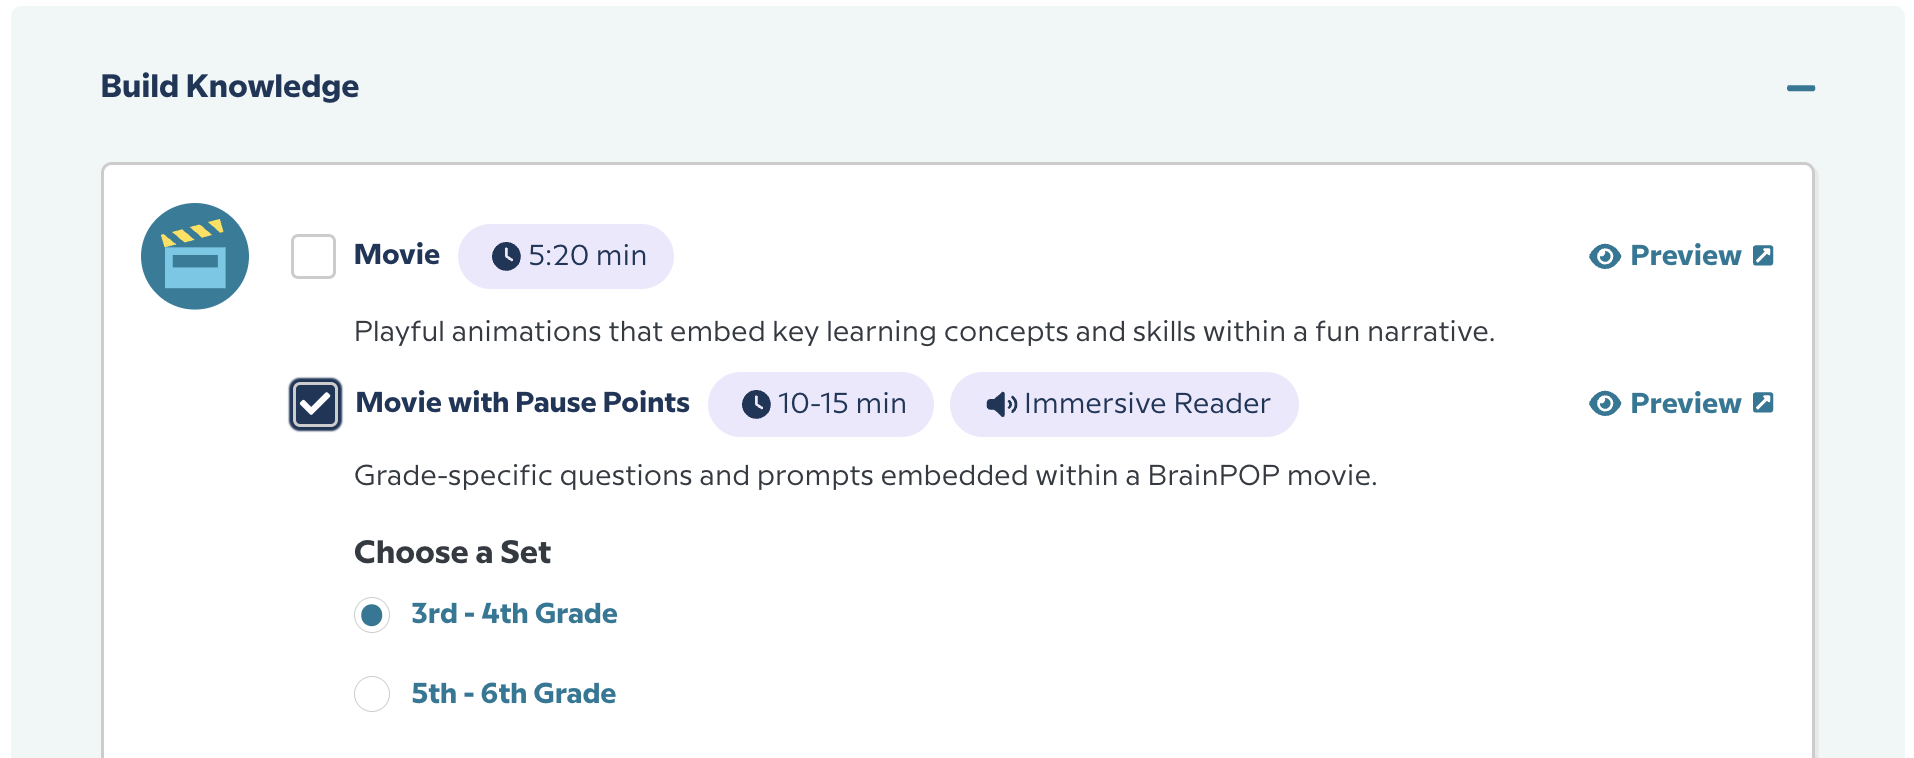Click the external-link icon on the Movie Preview

pos(1764,255)
